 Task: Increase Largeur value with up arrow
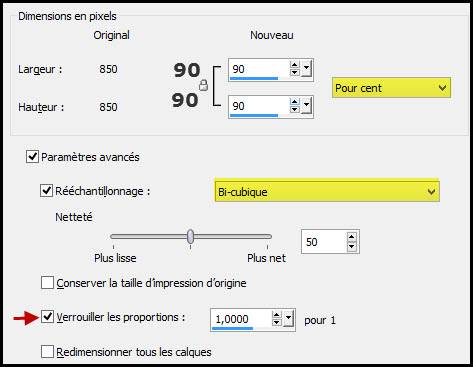(295, 65)
